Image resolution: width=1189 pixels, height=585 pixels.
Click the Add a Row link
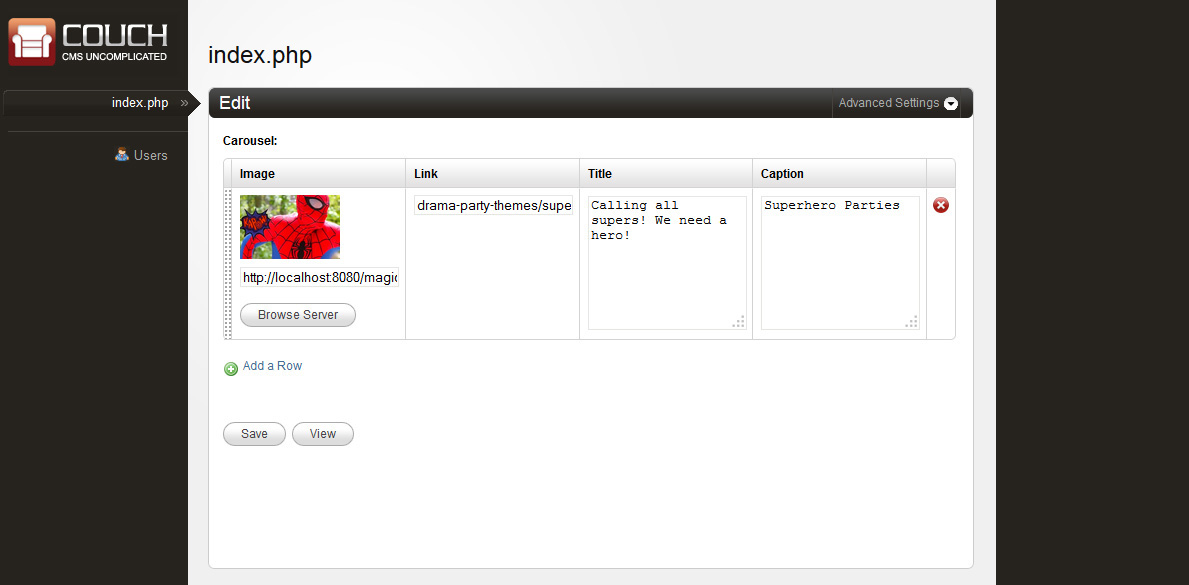tap(272, 366)
